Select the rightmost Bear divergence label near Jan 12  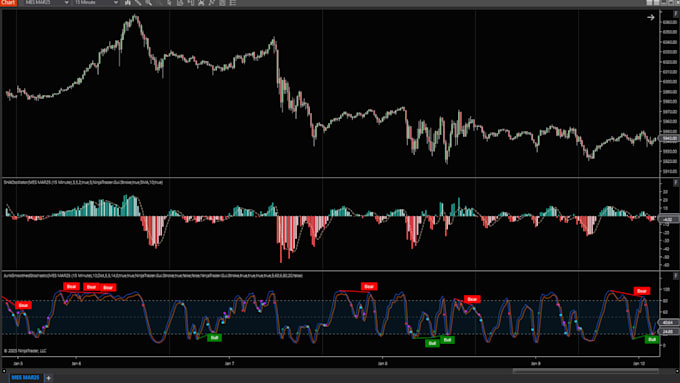[641, 291]
